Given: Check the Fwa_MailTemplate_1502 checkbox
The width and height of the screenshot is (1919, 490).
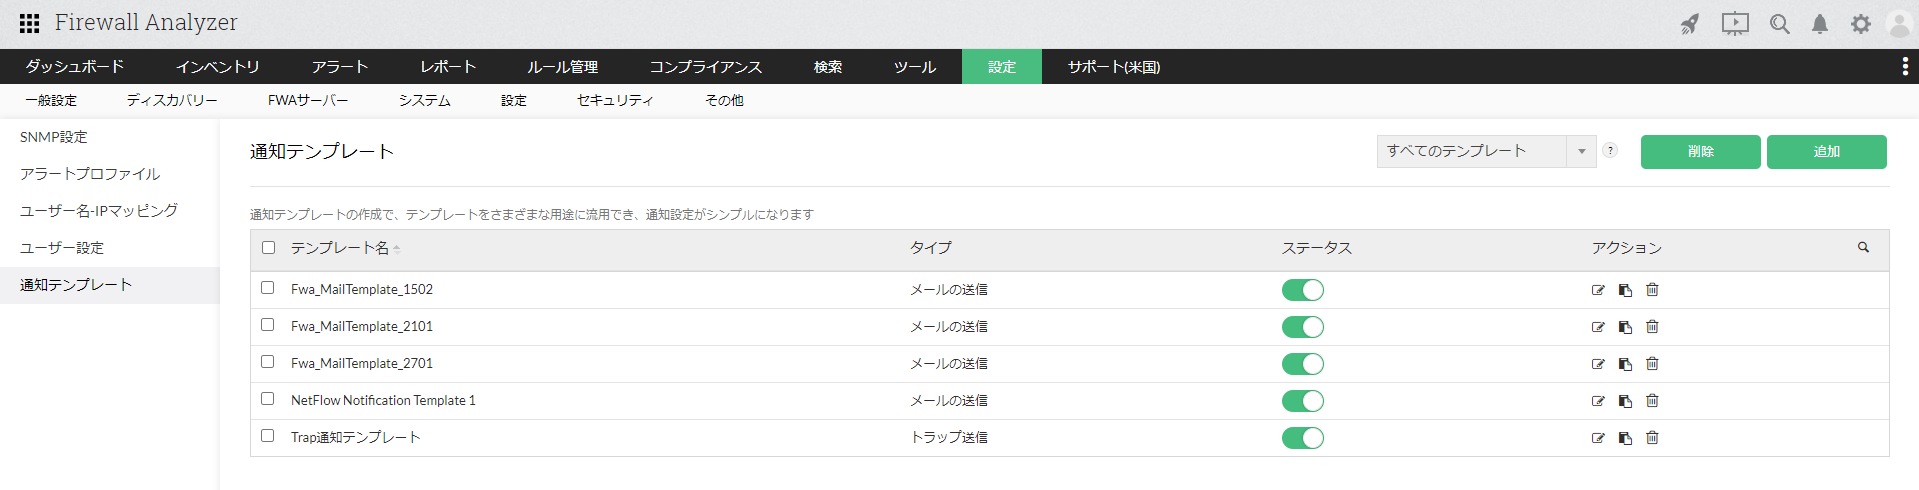Looking at the screenshot, I should [x=267, y=288].
